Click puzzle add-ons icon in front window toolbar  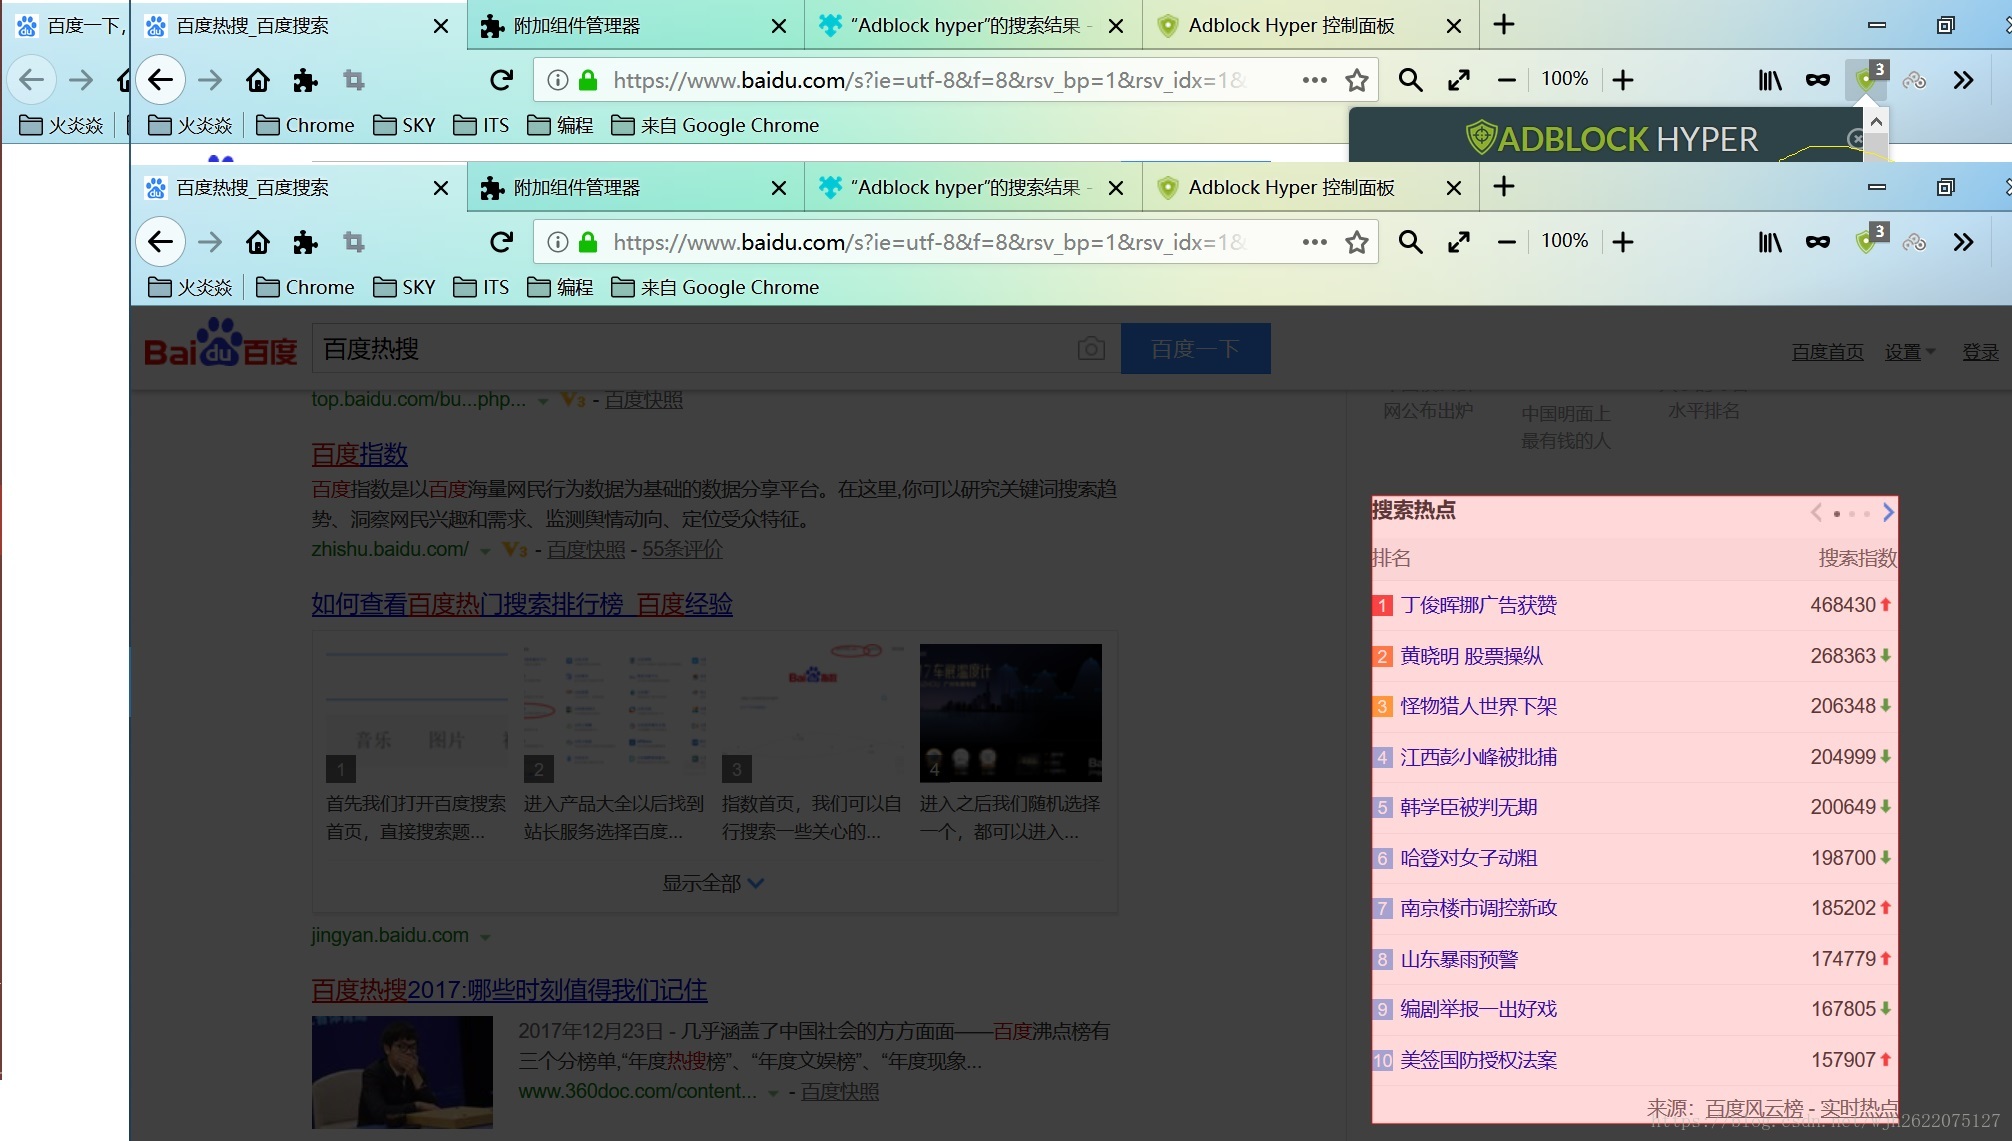(306, 242)
